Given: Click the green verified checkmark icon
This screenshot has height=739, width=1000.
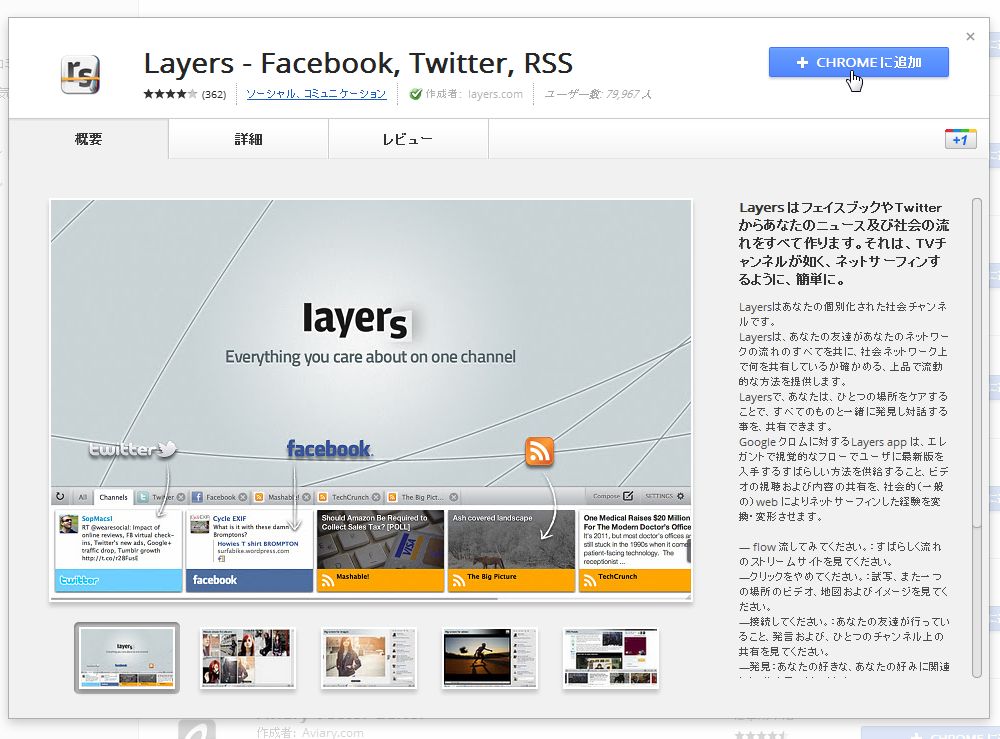Looking at the screenshot, I should (415, 94).
